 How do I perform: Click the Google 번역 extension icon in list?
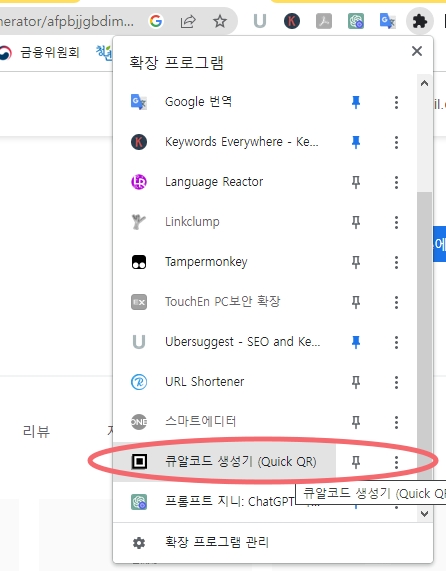tap(139, 102)
